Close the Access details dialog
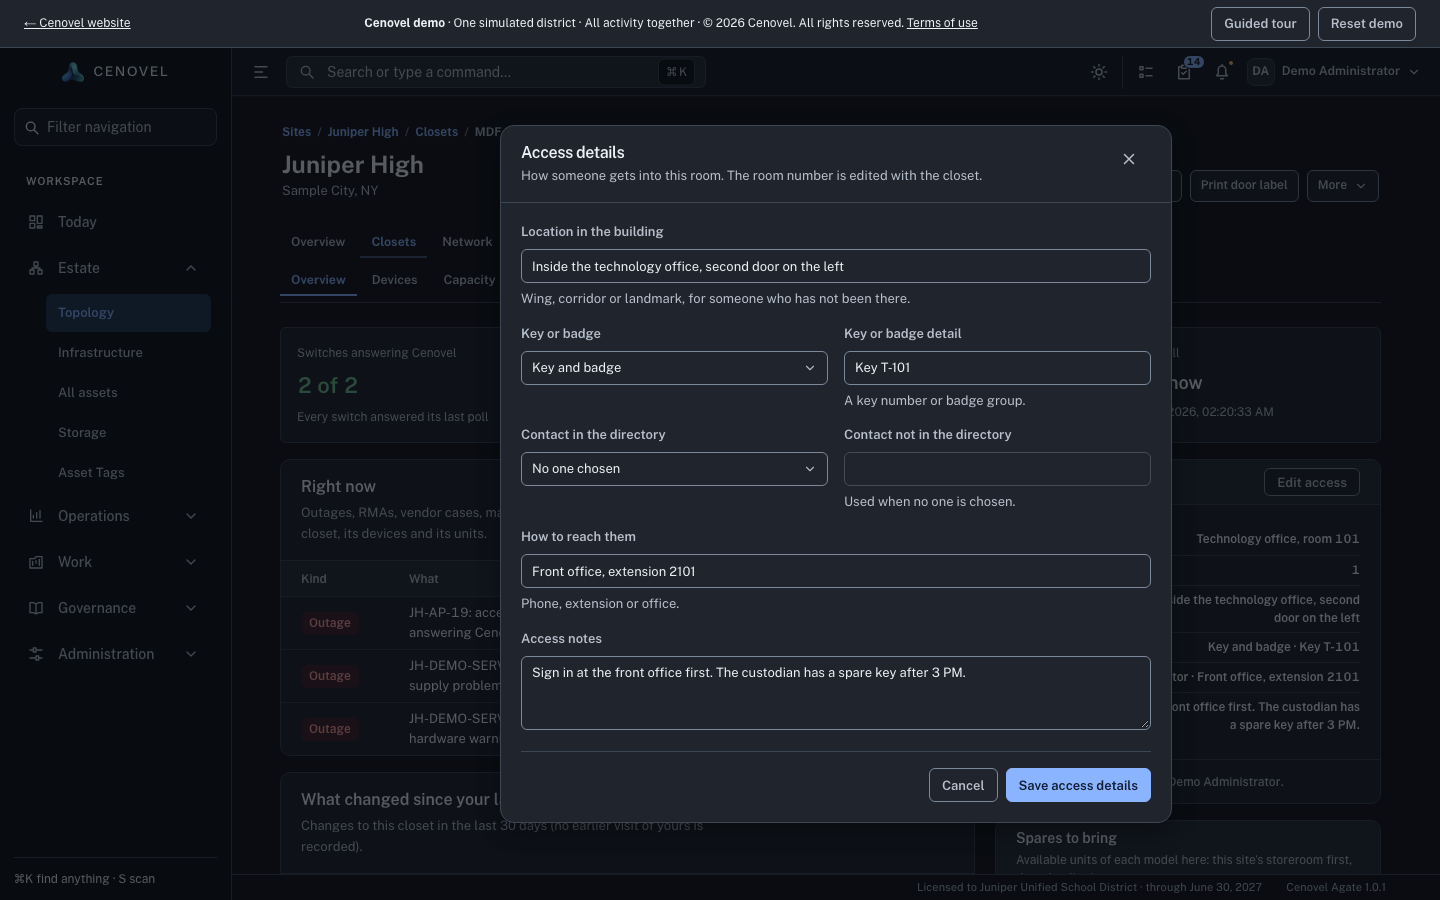The height and width of the screenshot is (900, 1440). [1129, 159]
